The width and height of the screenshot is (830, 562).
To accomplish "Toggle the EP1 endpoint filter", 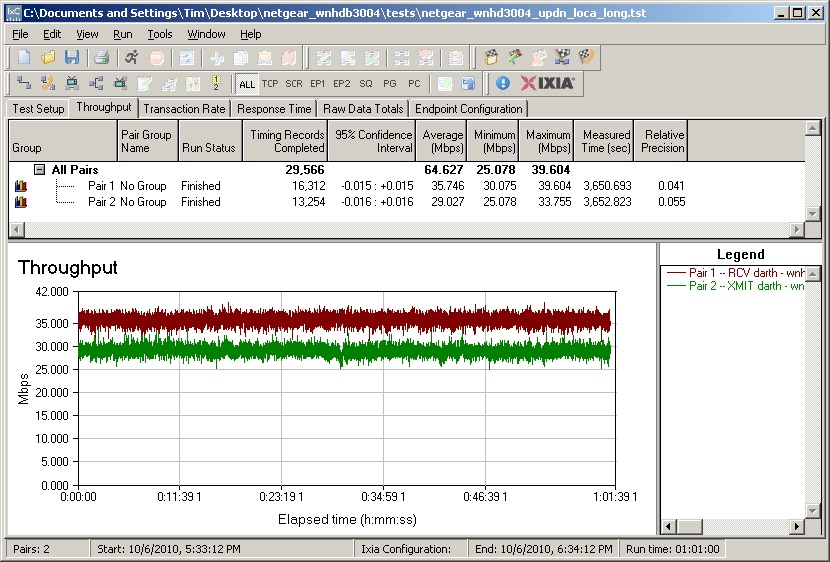I will point(318,84).
